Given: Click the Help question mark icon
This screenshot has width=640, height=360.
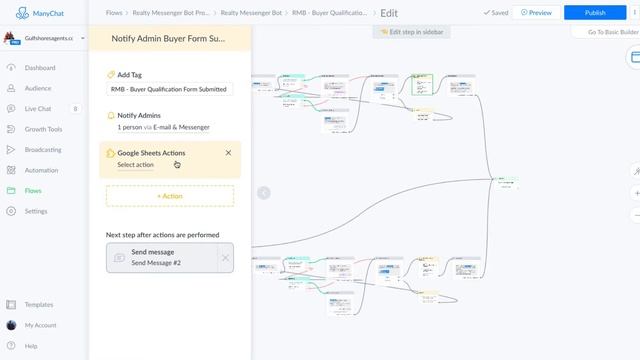Looking at the screenshot, I should [x=11, y=346].
